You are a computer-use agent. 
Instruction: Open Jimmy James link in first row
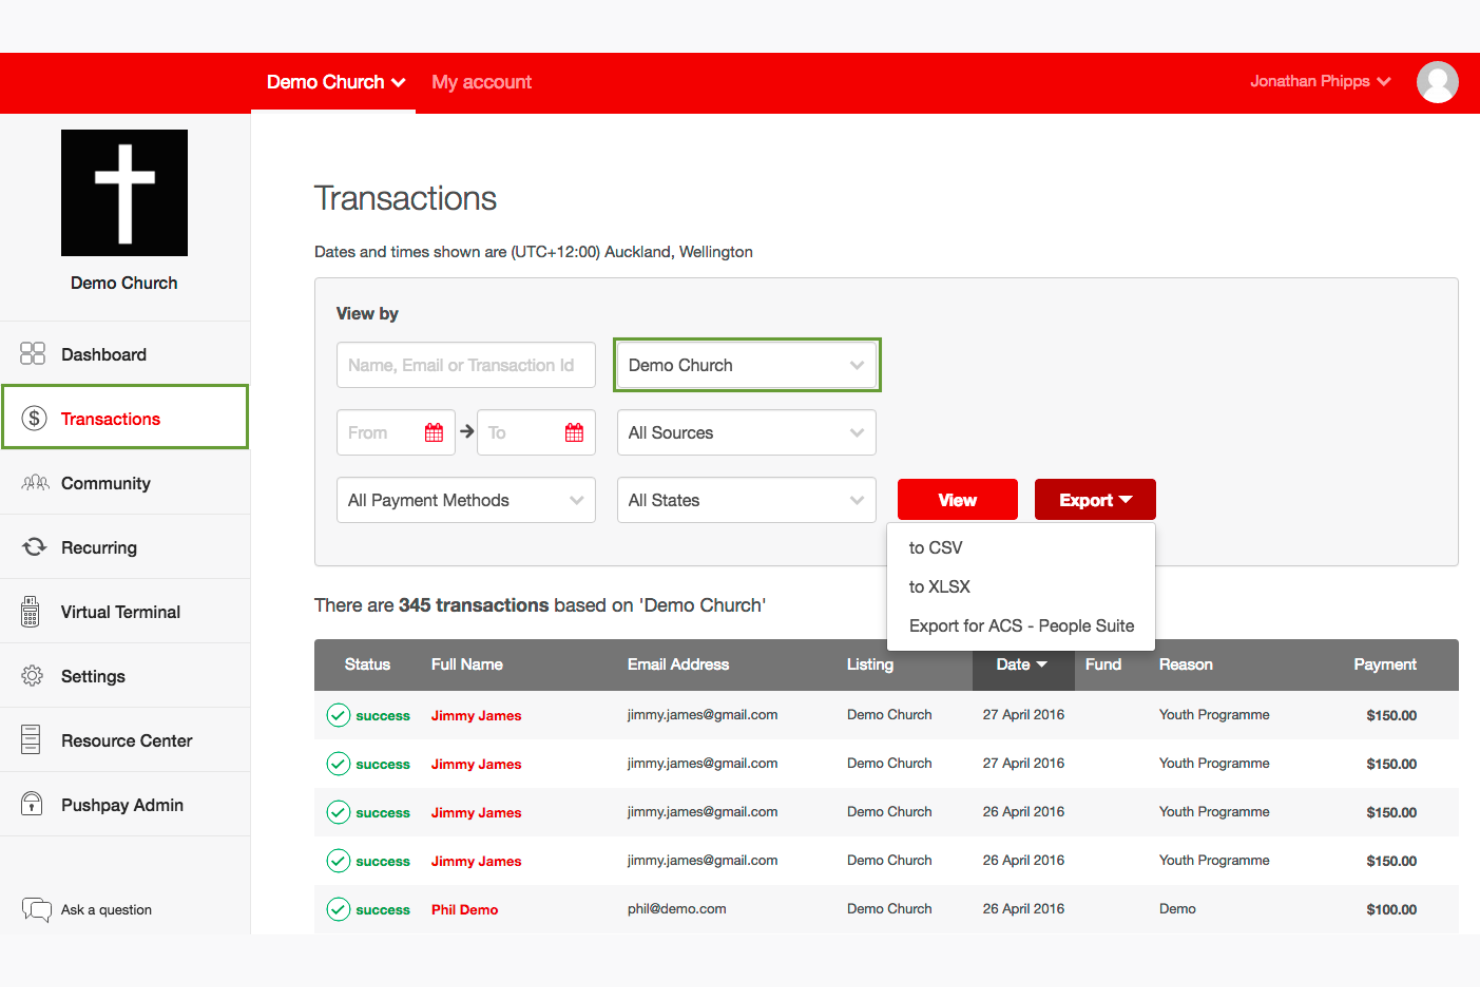(476, 716)
